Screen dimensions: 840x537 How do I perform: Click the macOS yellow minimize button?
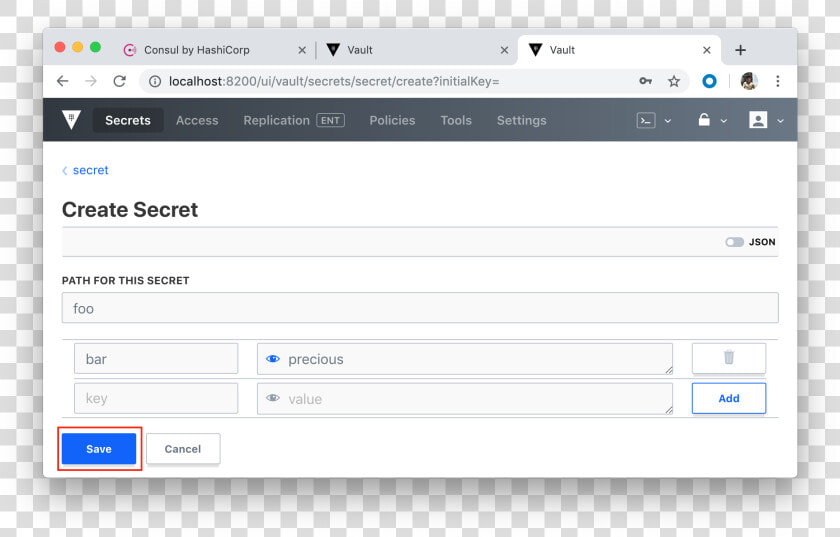[78, 47]
